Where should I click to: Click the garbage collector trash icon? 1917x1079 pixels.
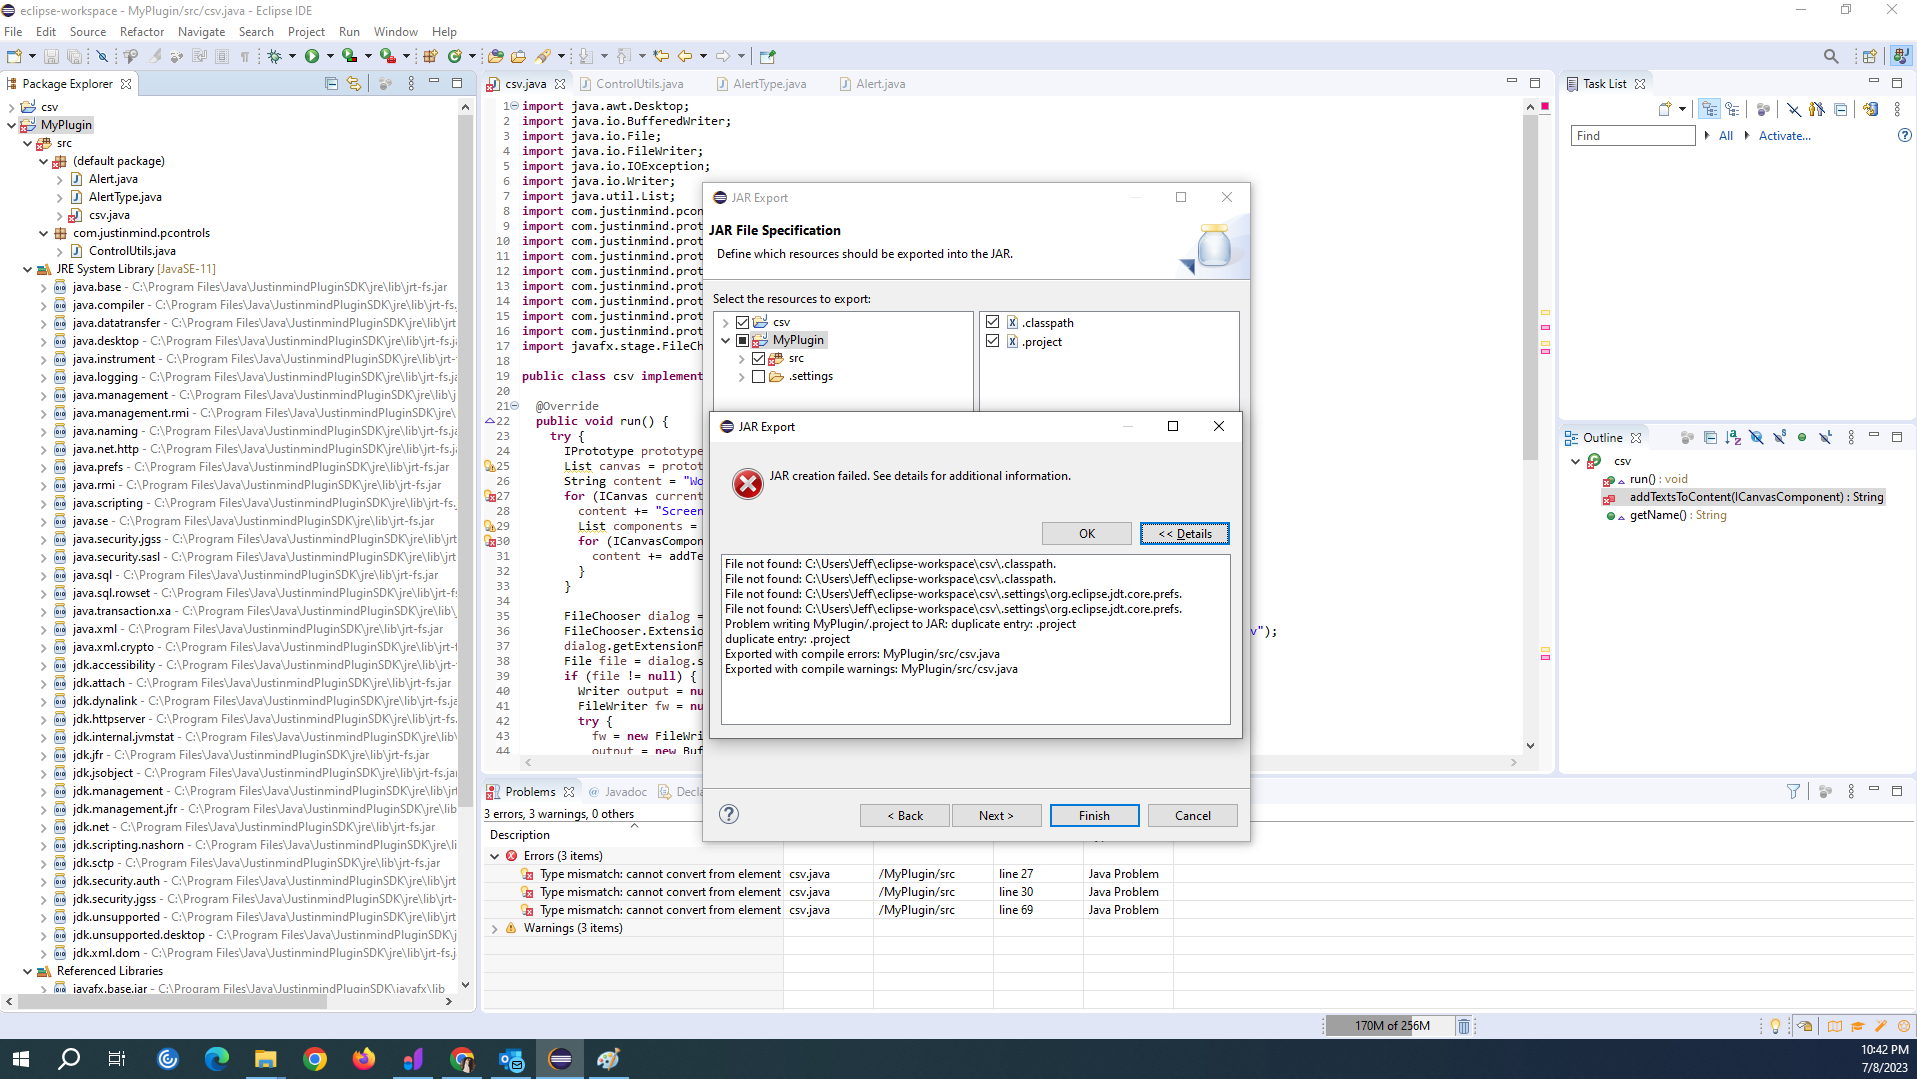pos(1463,1026)
